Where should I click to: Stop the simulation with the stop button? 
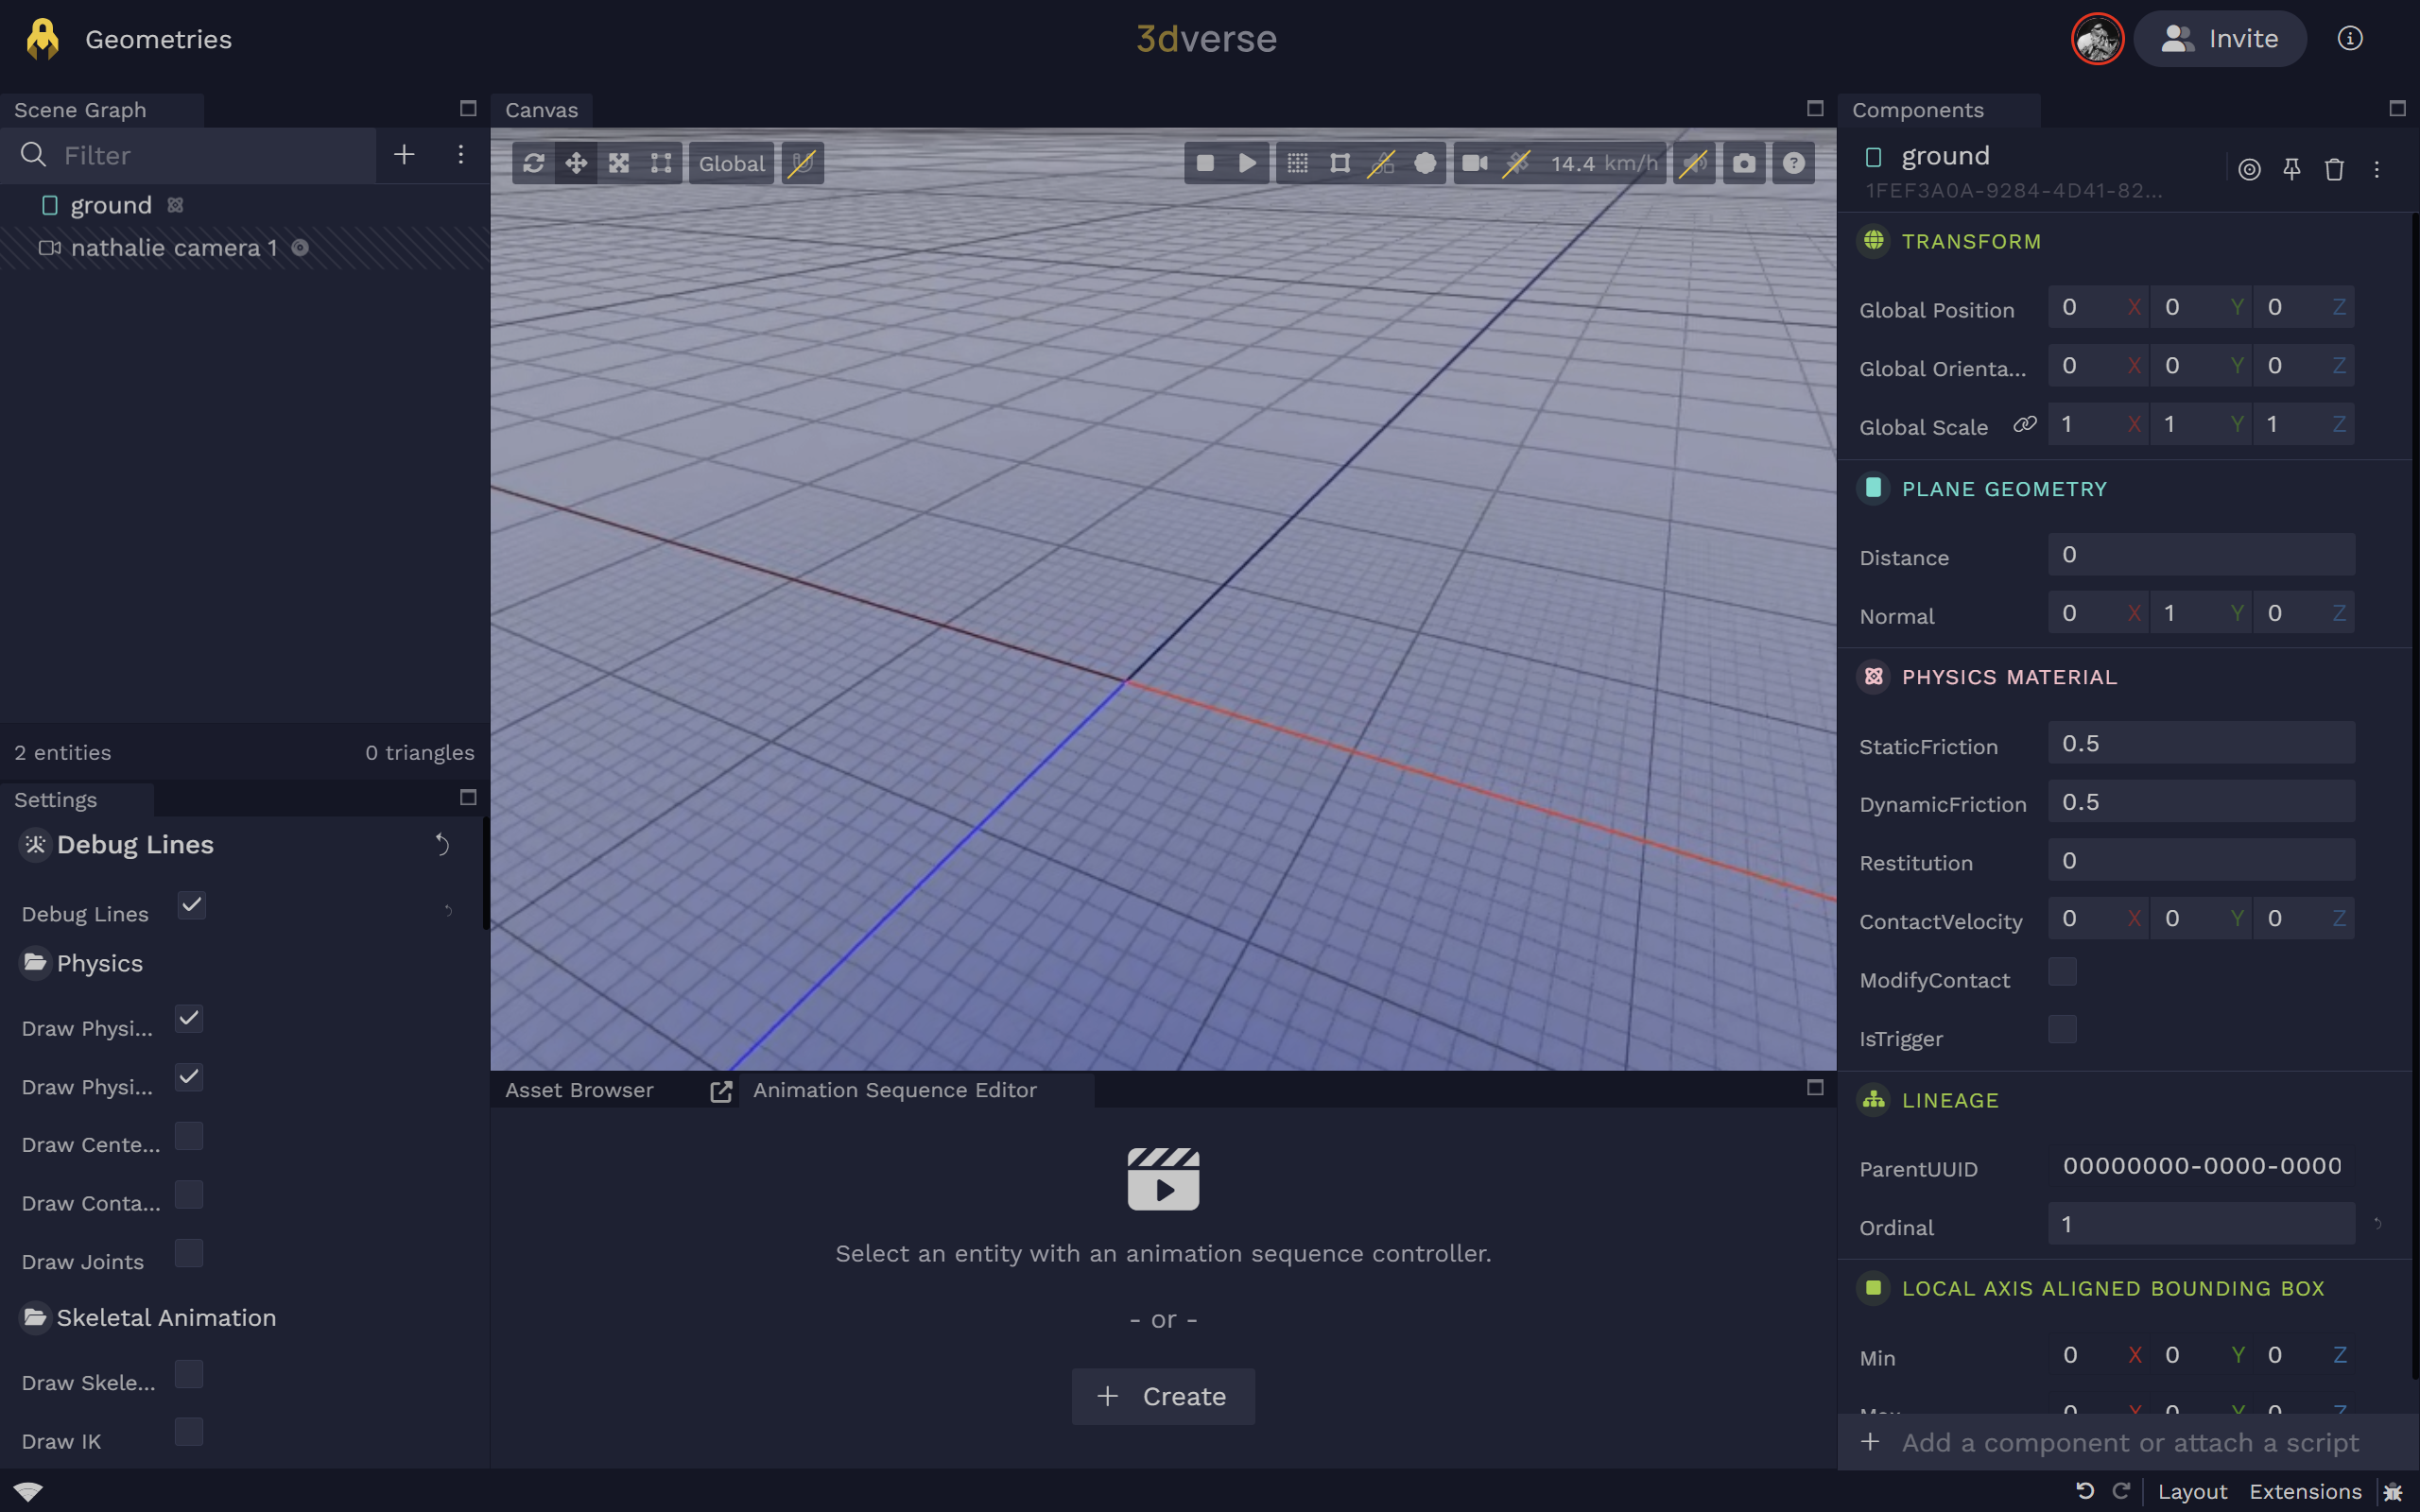coord(1205,163)
